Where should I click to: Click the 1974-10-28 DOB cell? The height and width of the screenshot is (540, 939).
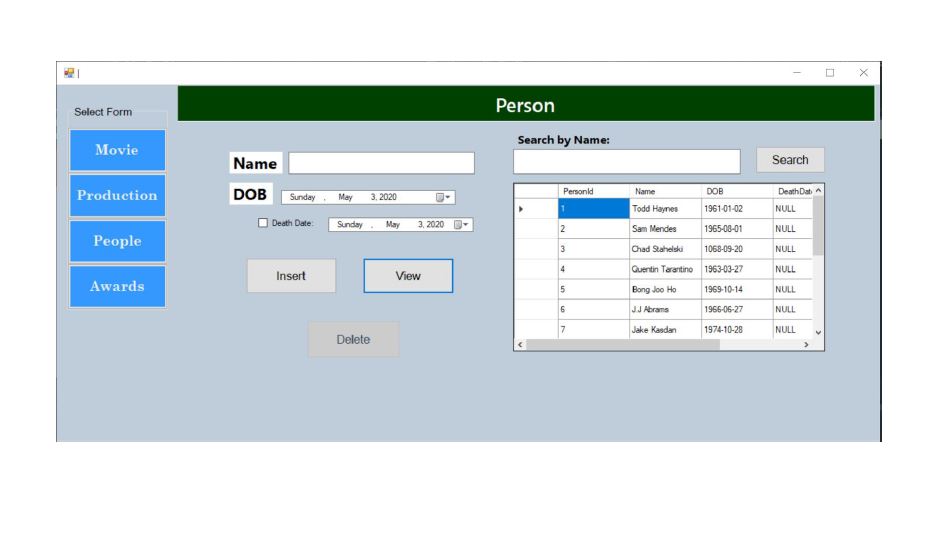(737, 329)
